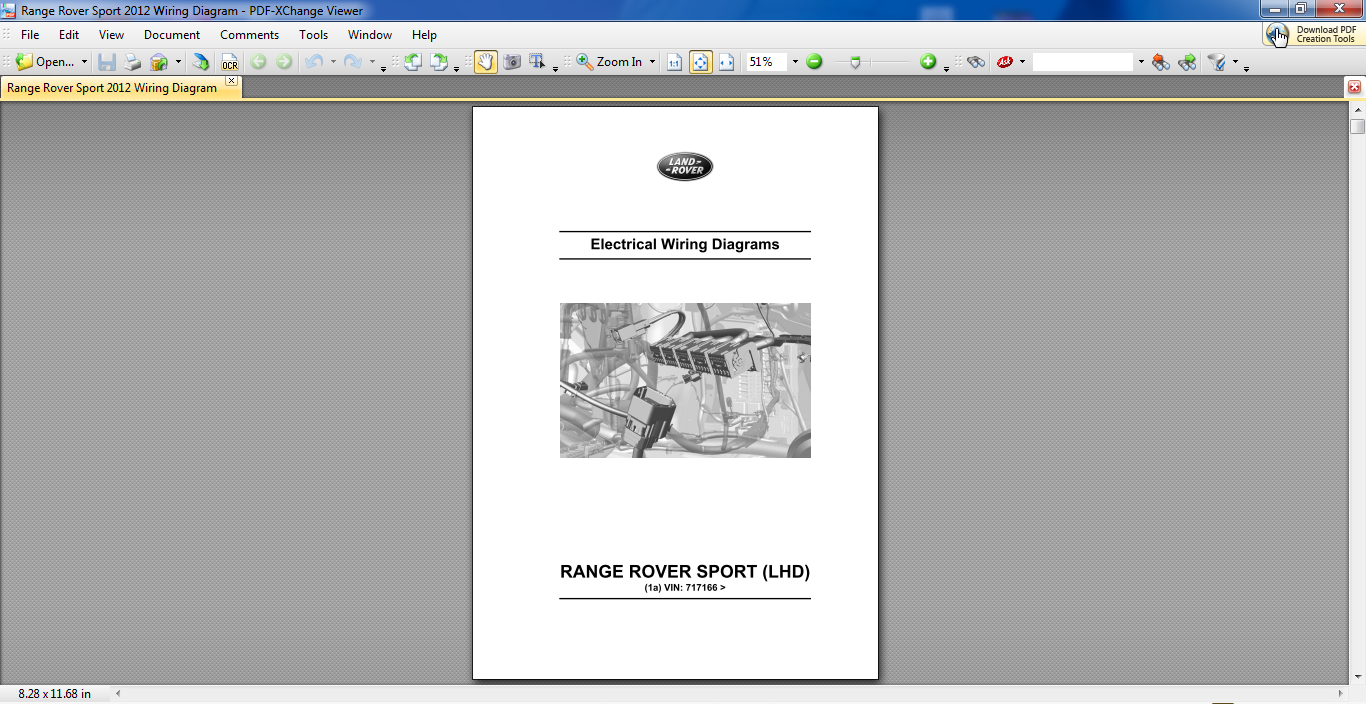Close the document tab with its small x
Screen dimensions: 1366x704
[231, 81]
